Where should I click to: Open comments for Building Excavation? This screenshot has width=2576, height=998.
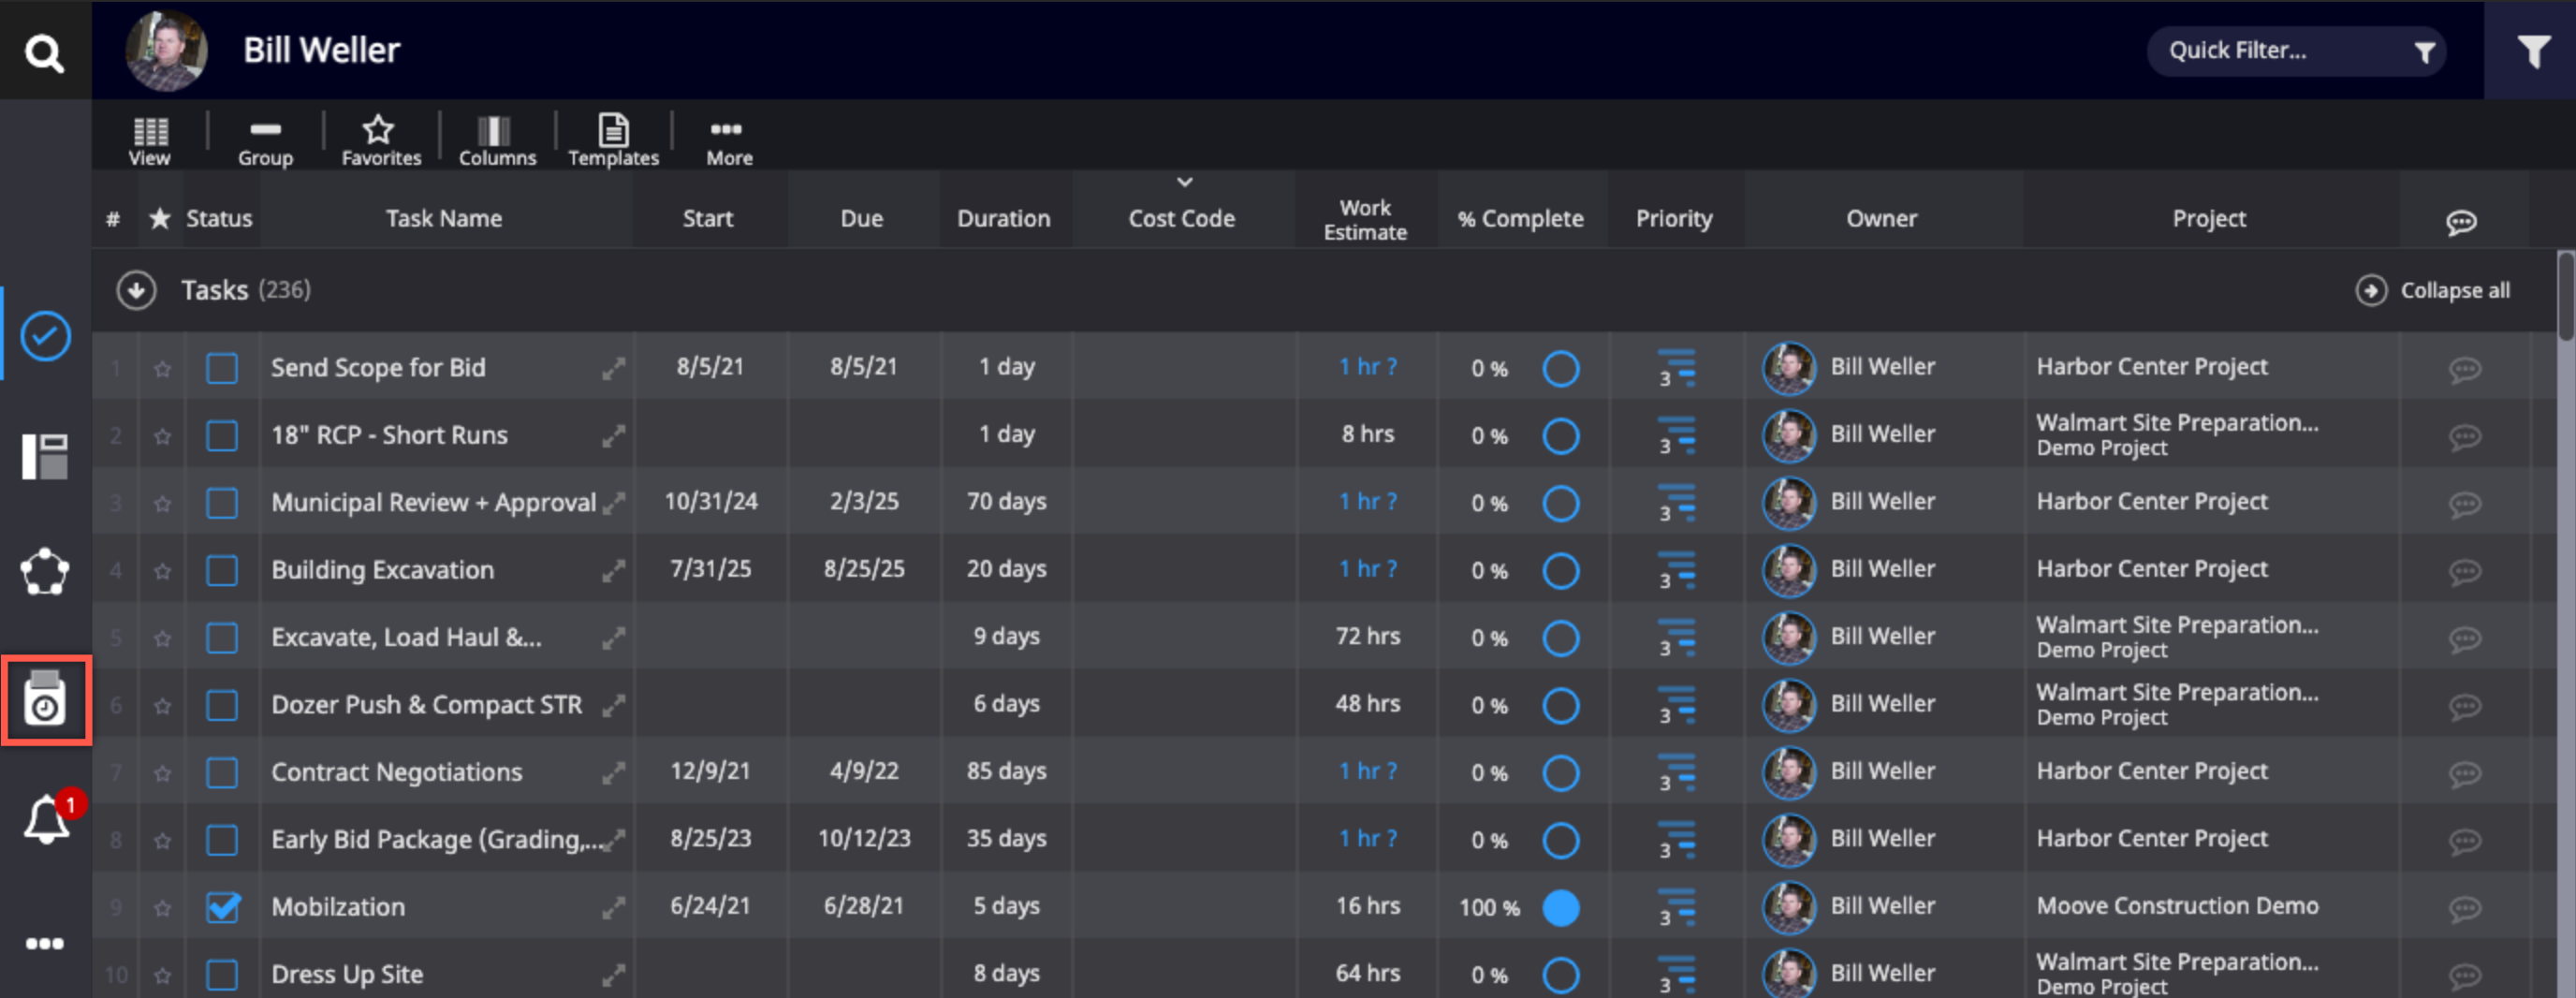tap(2464, 572)
